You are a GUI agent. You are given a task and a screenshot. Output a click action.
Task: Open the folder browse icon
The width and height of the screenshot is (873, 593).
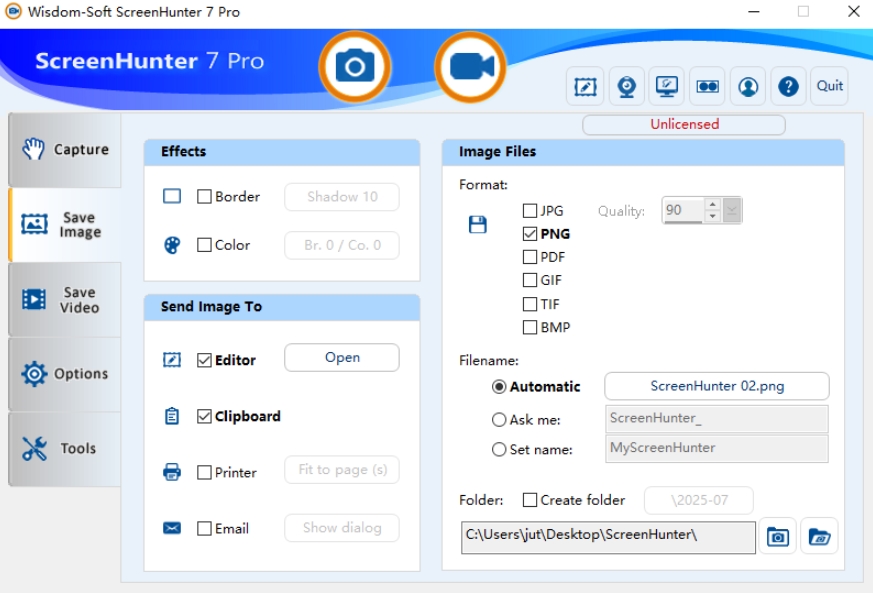tap(819, 537)
